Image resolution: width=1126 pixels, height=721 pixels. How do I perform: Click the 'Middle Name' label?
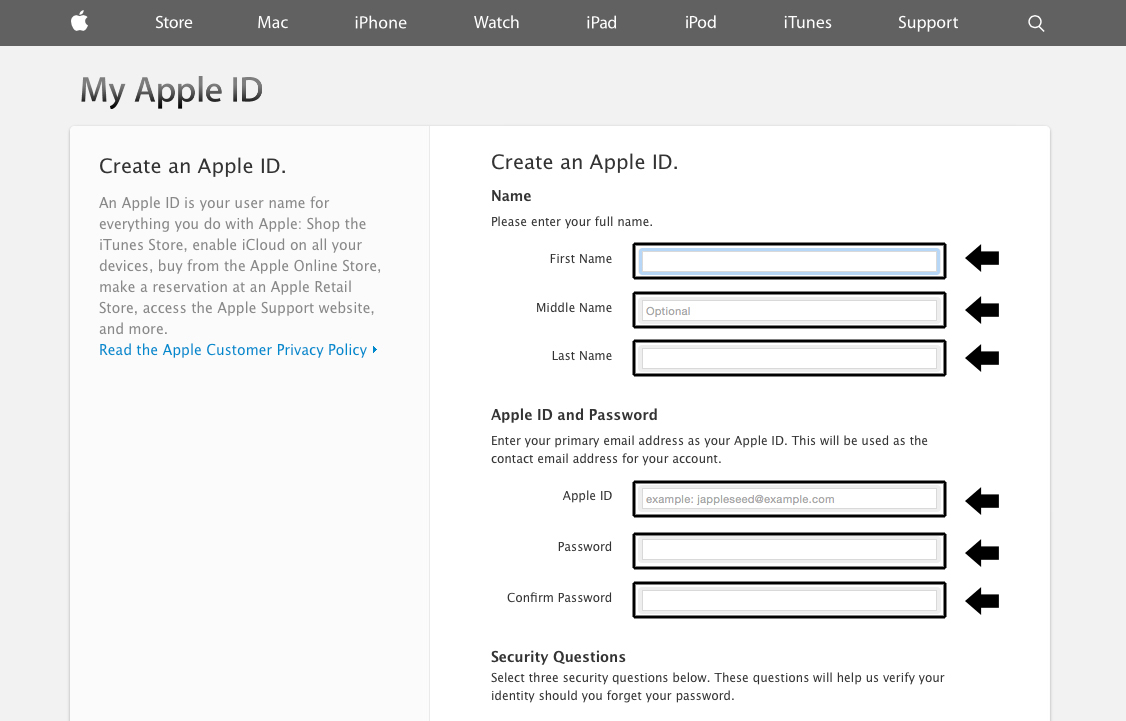coord(574,307)
